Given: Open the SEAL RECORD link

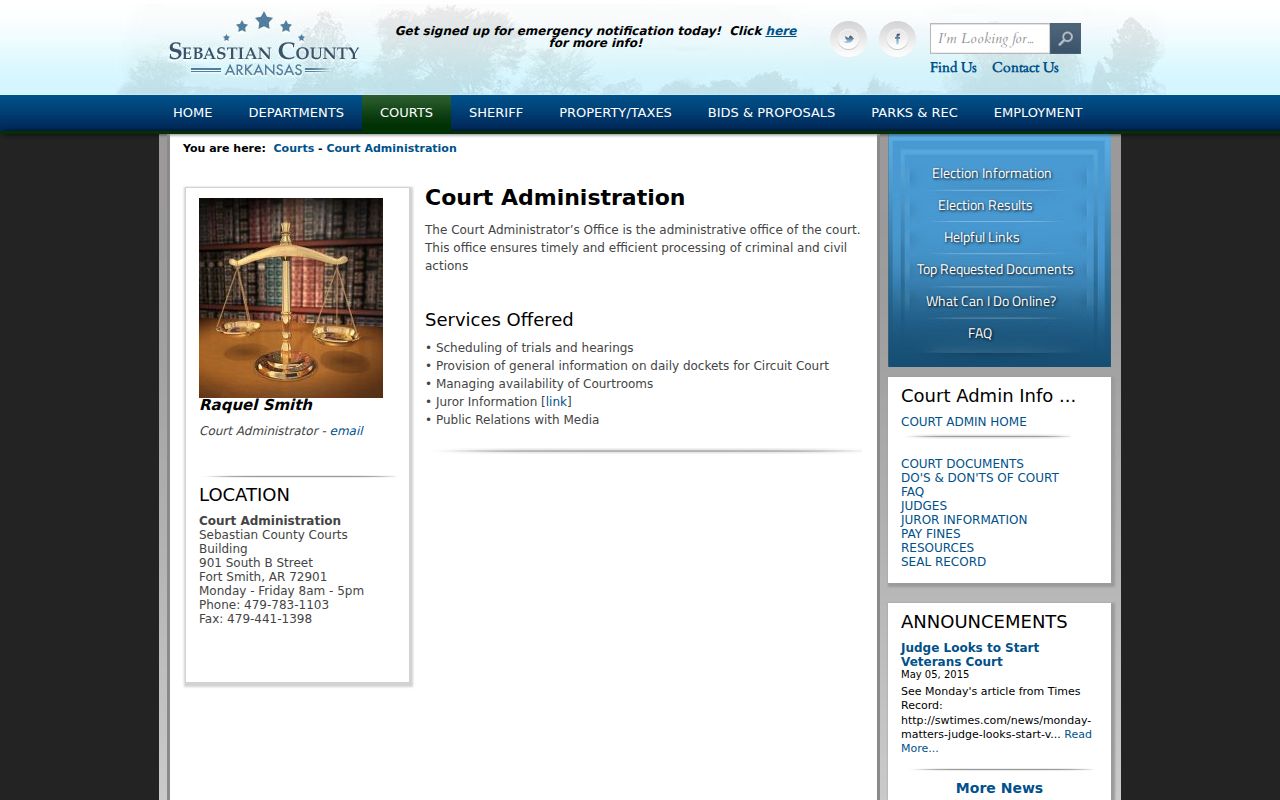Looking at the screenshot, I should tap(943, 562).
